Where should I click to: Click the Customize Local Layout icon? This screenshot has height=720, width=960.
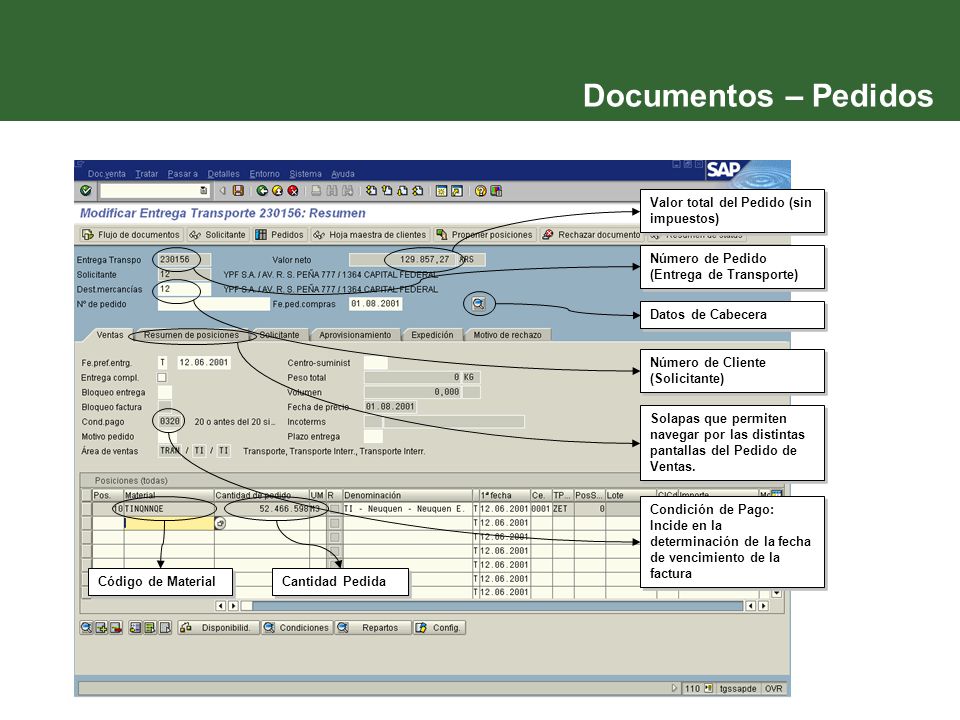point(496,191)
